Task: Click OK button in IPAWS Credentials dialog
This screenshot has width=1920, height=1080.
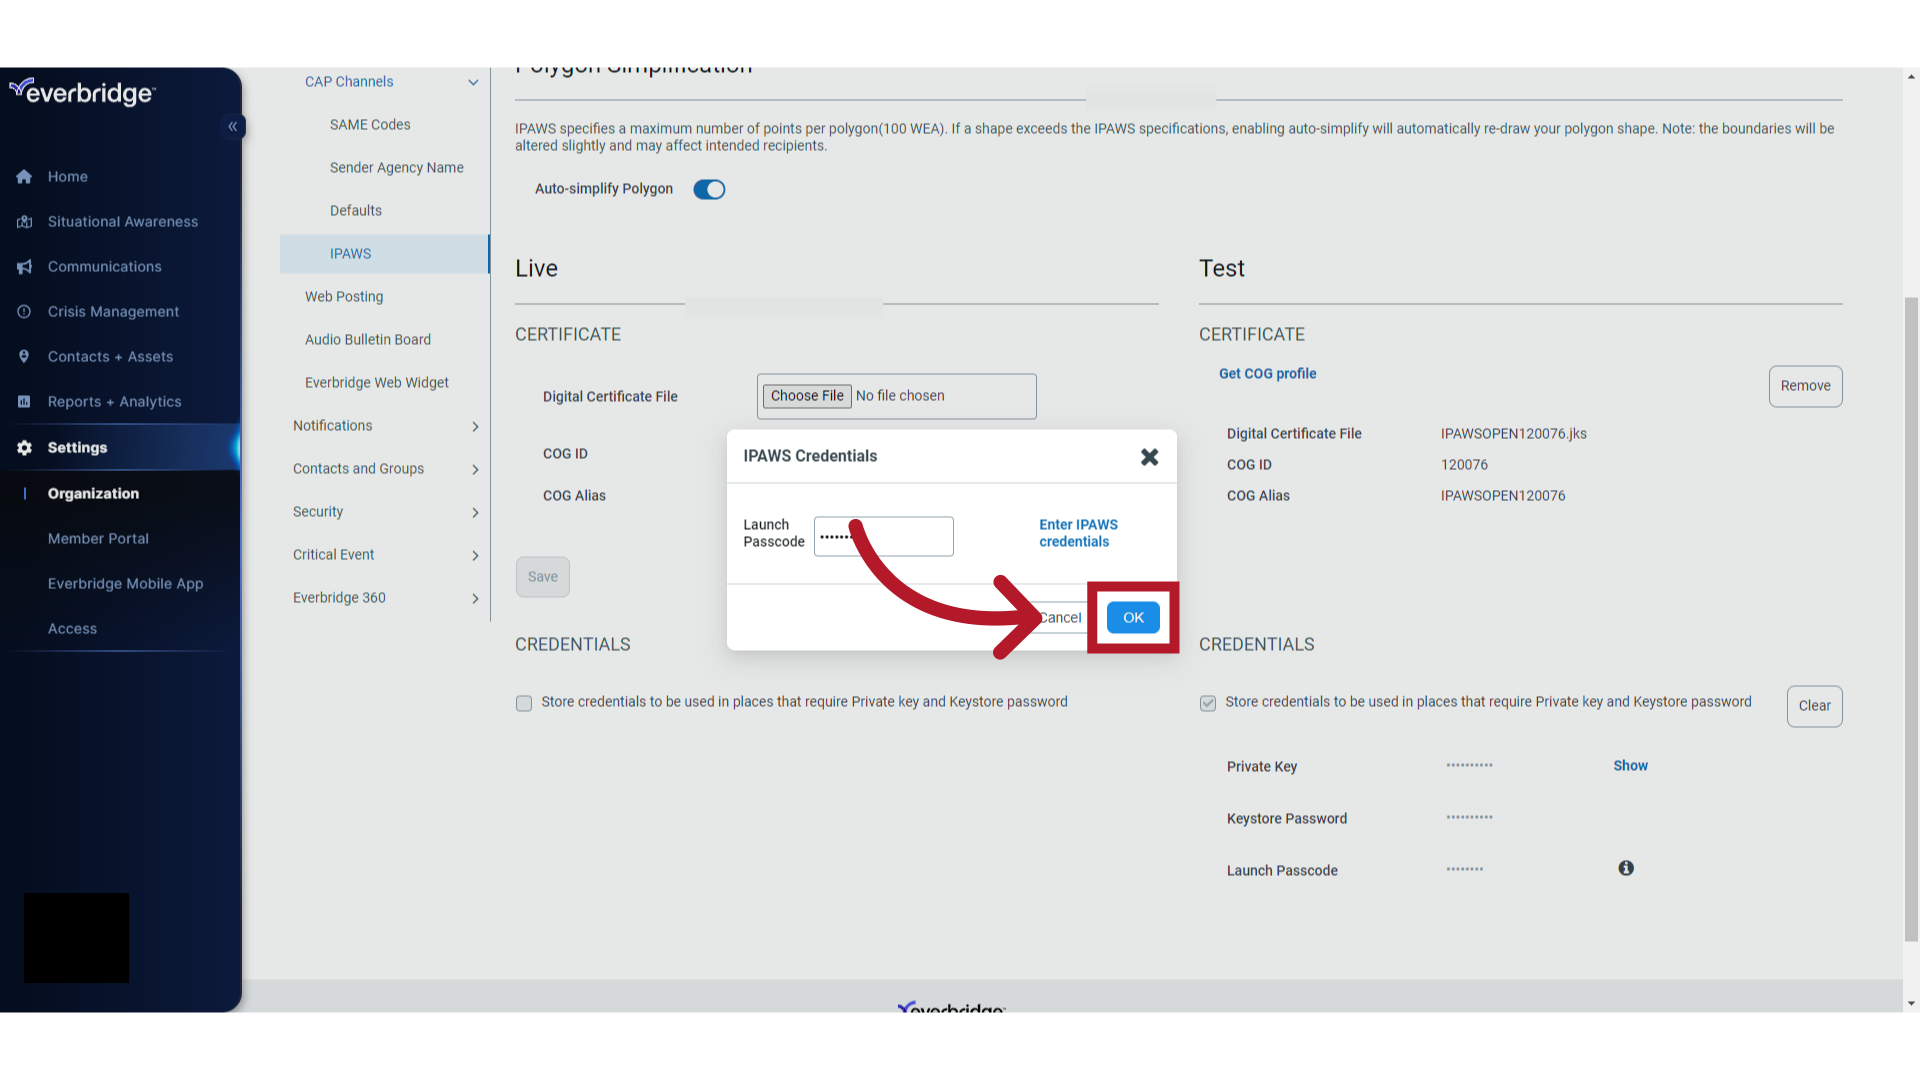Action: (1133, 616)
